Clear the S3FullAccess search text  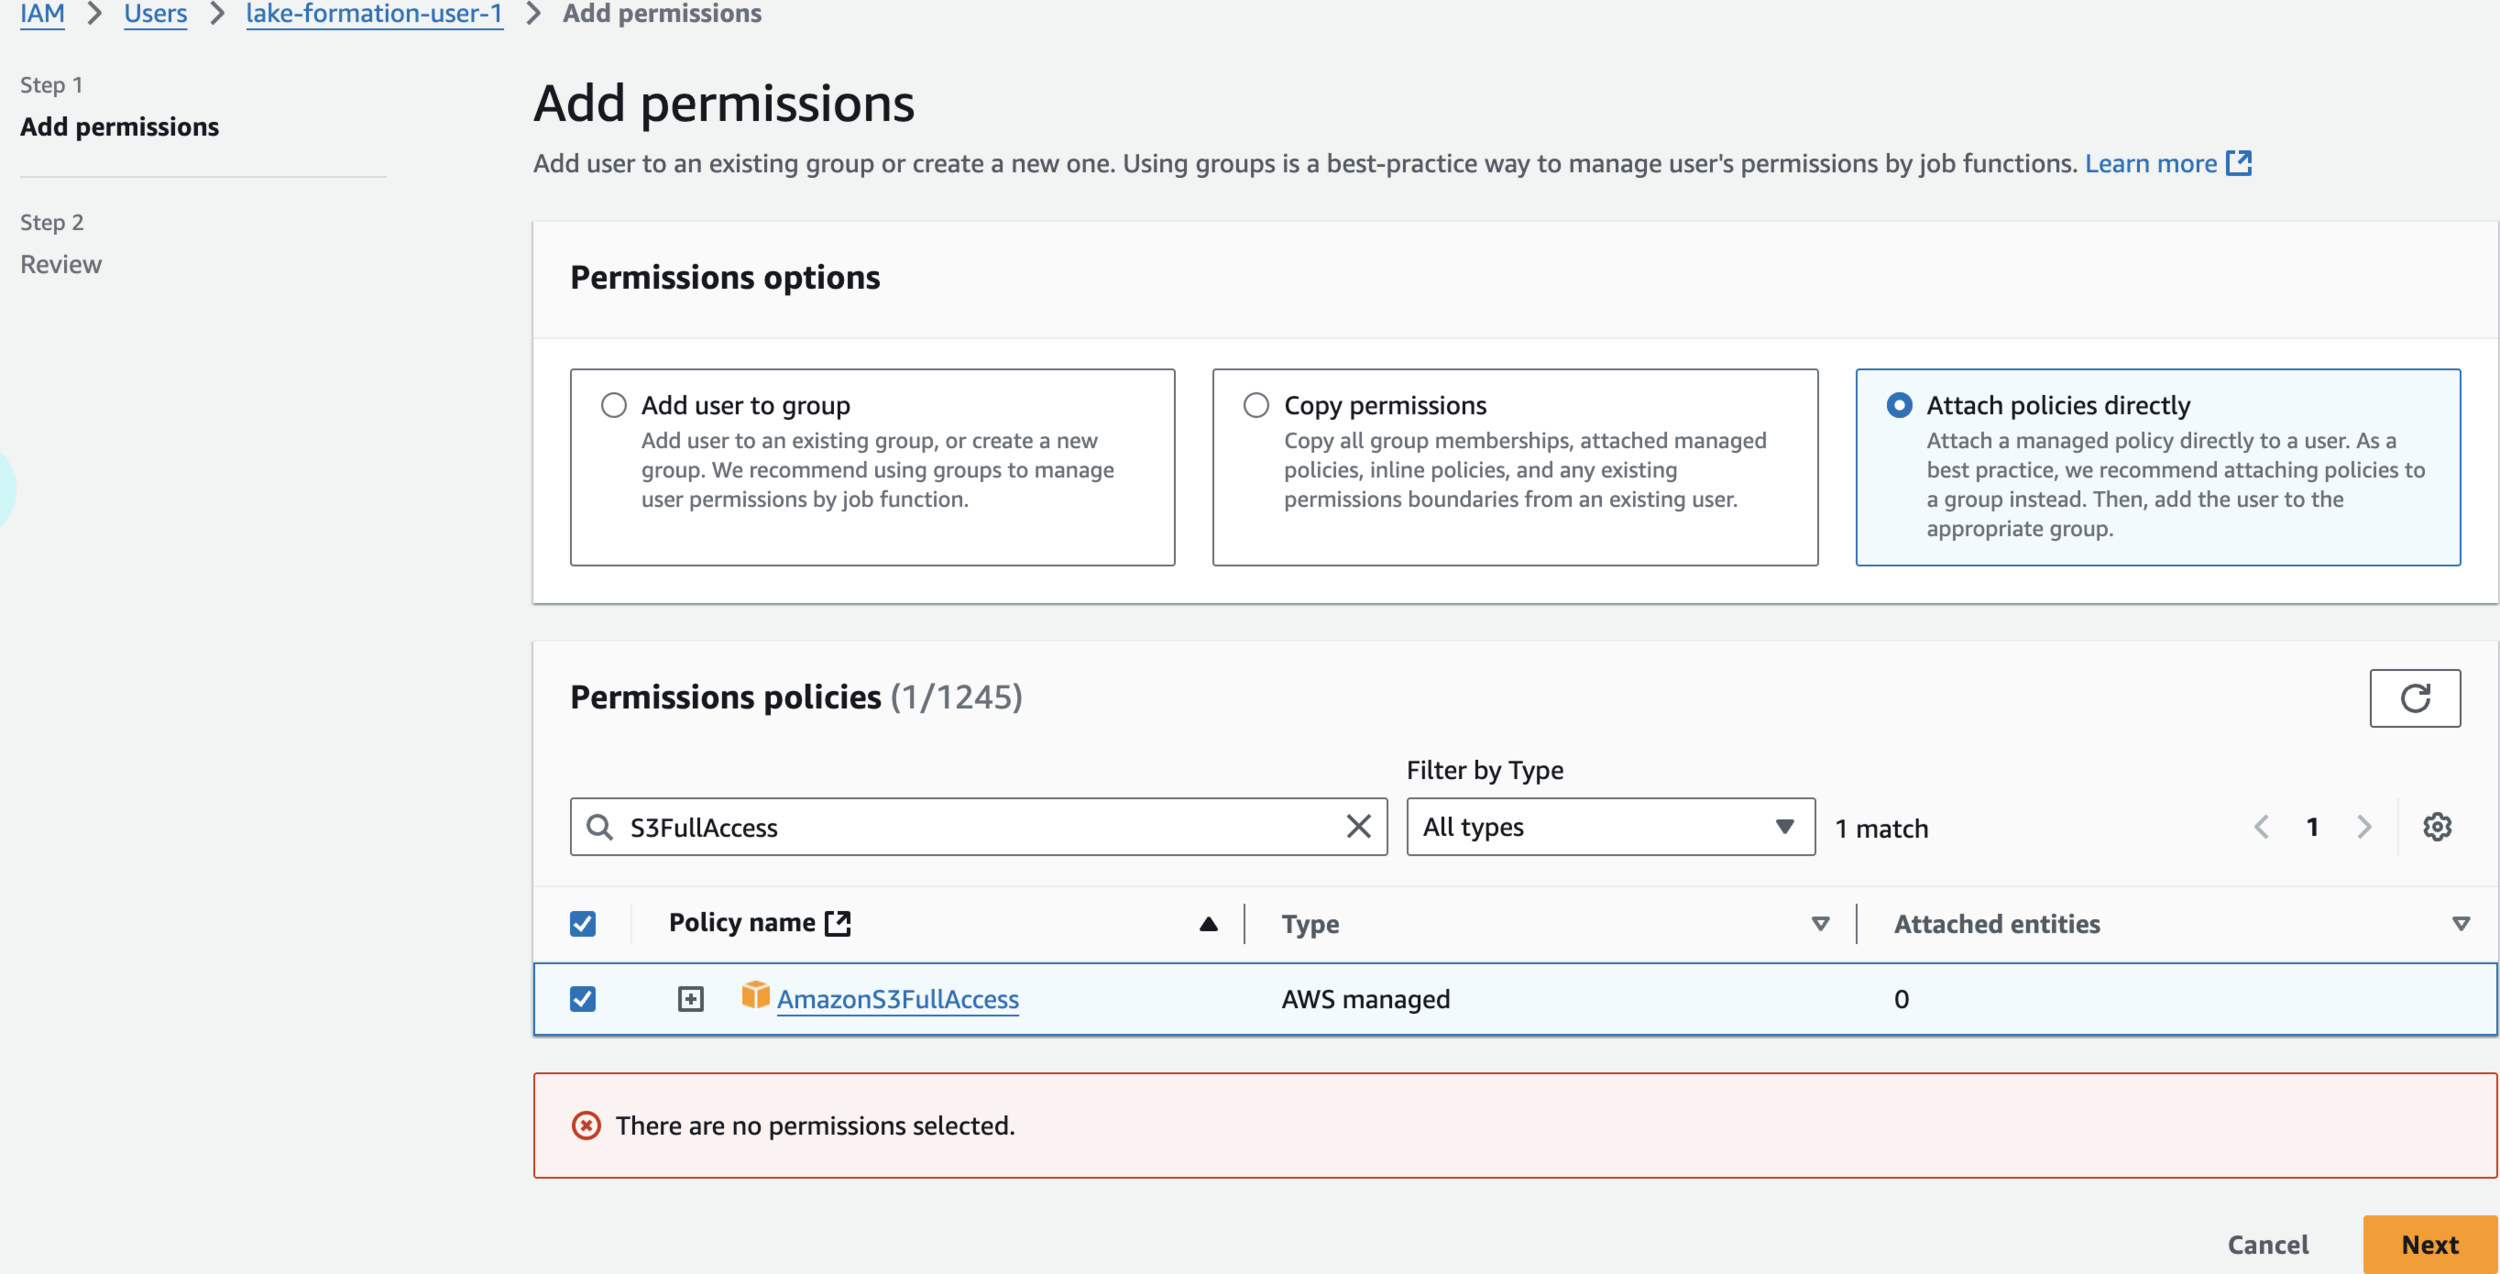tap(1358, 827)
